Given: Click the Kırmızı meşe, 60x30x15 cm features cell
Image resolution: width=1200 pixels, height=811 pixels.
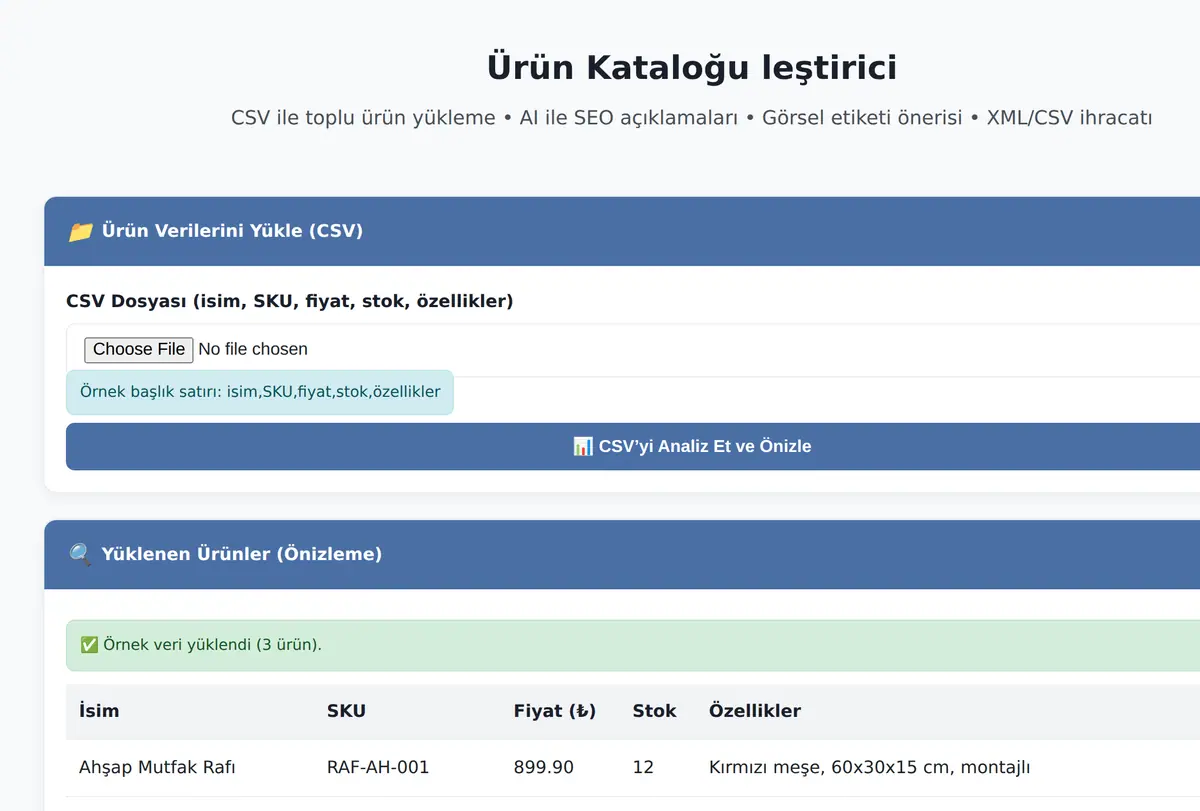Looking at the screenshot, I should click(x=870, y=767).
